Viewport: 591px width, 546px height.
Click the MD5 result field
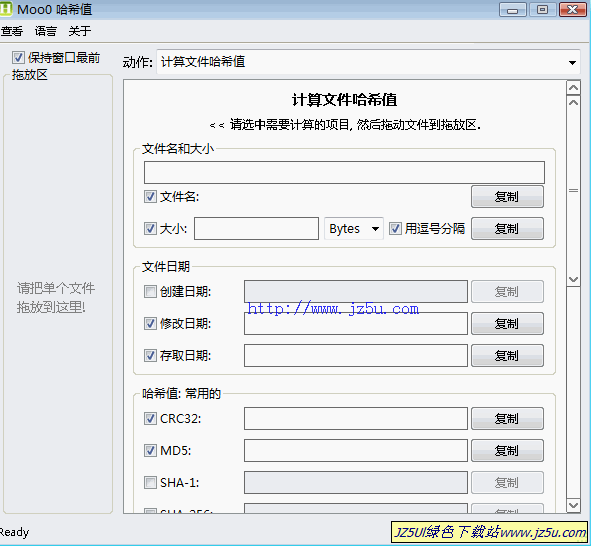(x=356, y=450)
